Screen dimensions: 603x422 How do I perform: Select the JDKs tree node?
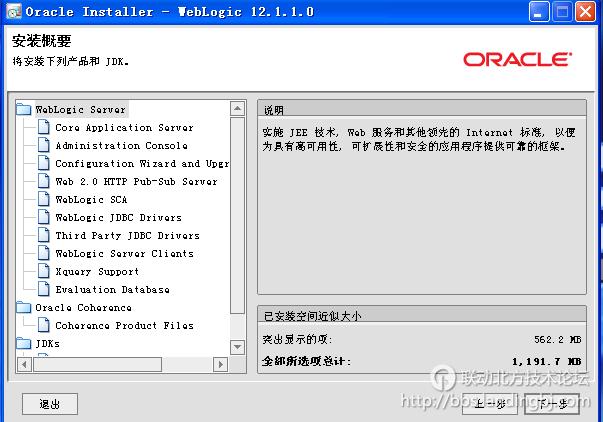point(47,343)
